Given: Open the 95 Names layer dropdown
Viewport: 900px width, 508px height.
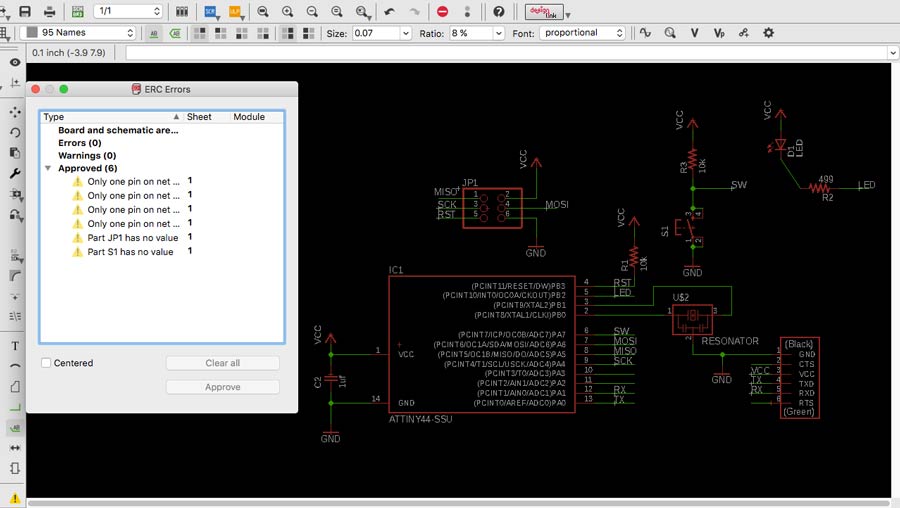Looking at the screenshot, I should [x=78, y=33].
